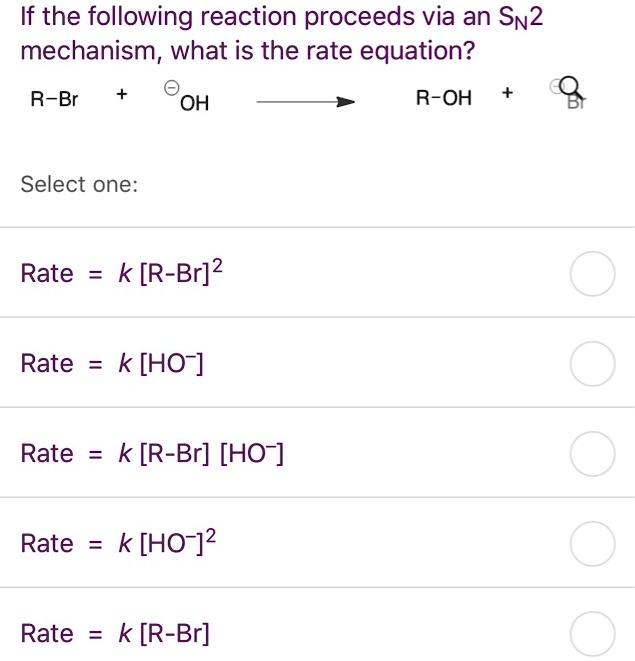Pick the radio button for Rate = k[R-Br][HO⁻]
This screenshot has width=635, height=661.
tap(592, 454)
